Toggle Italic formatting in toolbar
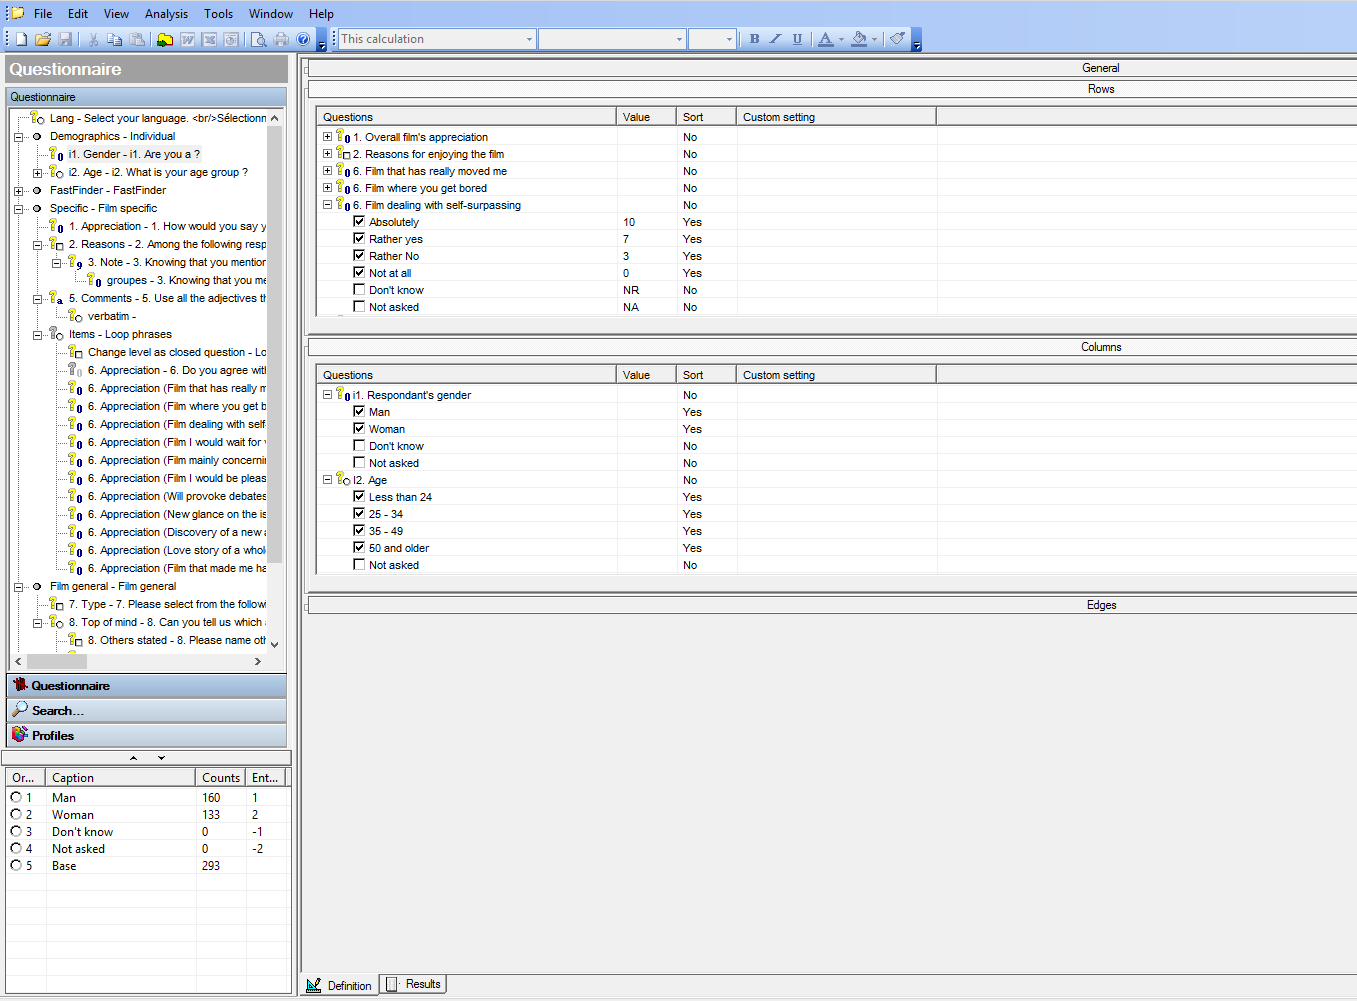This screenshot has height=1001, width=1357. tap(775, 39)
